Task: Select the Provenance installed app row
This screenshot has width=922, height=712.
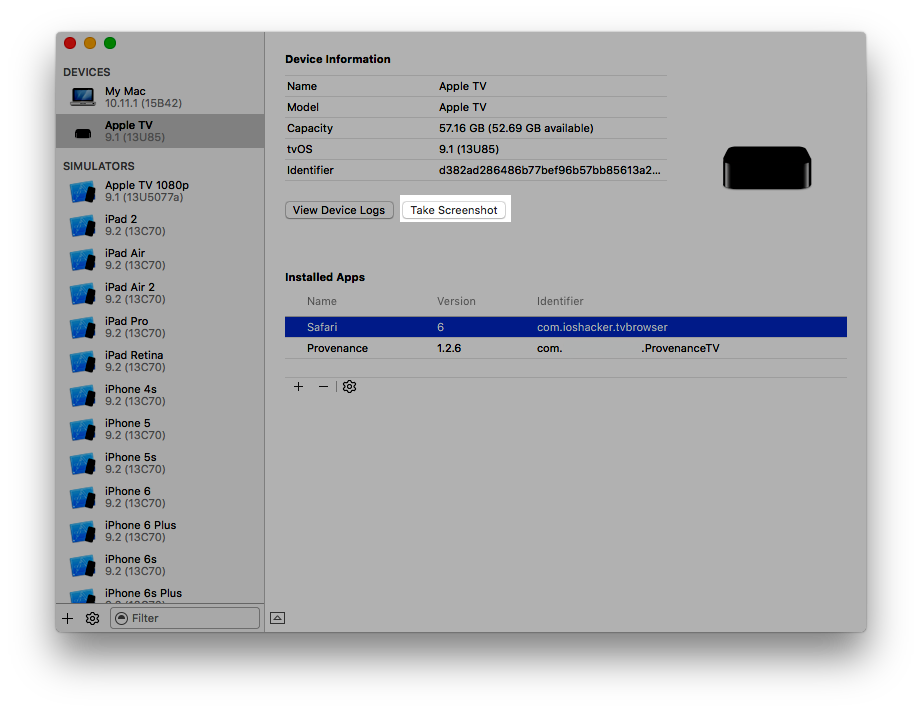Action: click(566, 349)
